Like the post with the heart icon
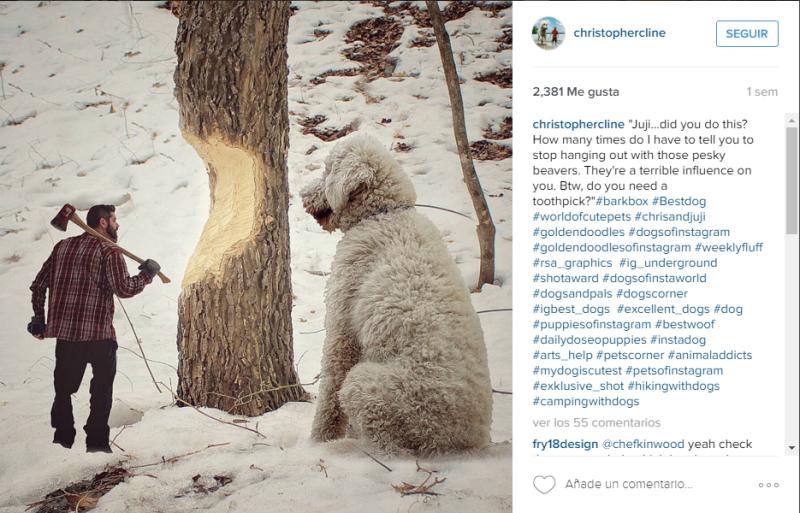 pyautogui.click(x=544, y=484)
